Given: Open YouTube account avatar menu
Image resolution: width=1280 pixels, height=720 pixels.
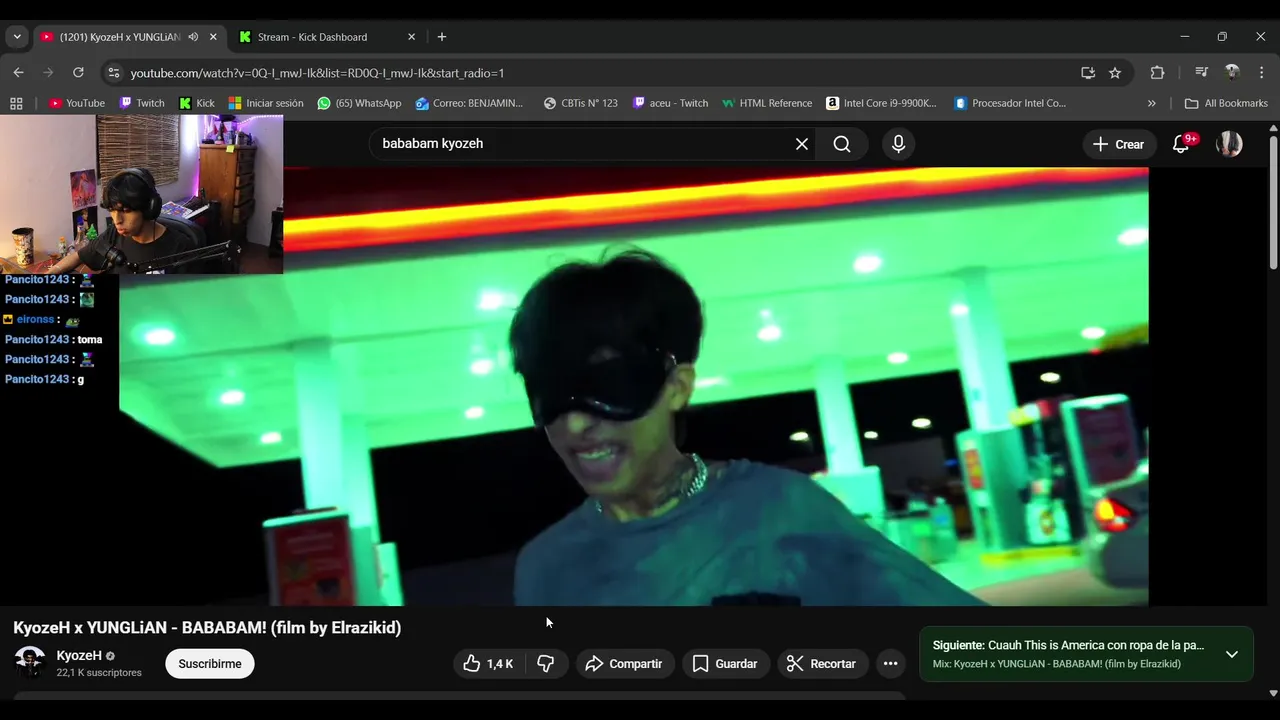Looking at the screenshot, I should (1229, 144).
